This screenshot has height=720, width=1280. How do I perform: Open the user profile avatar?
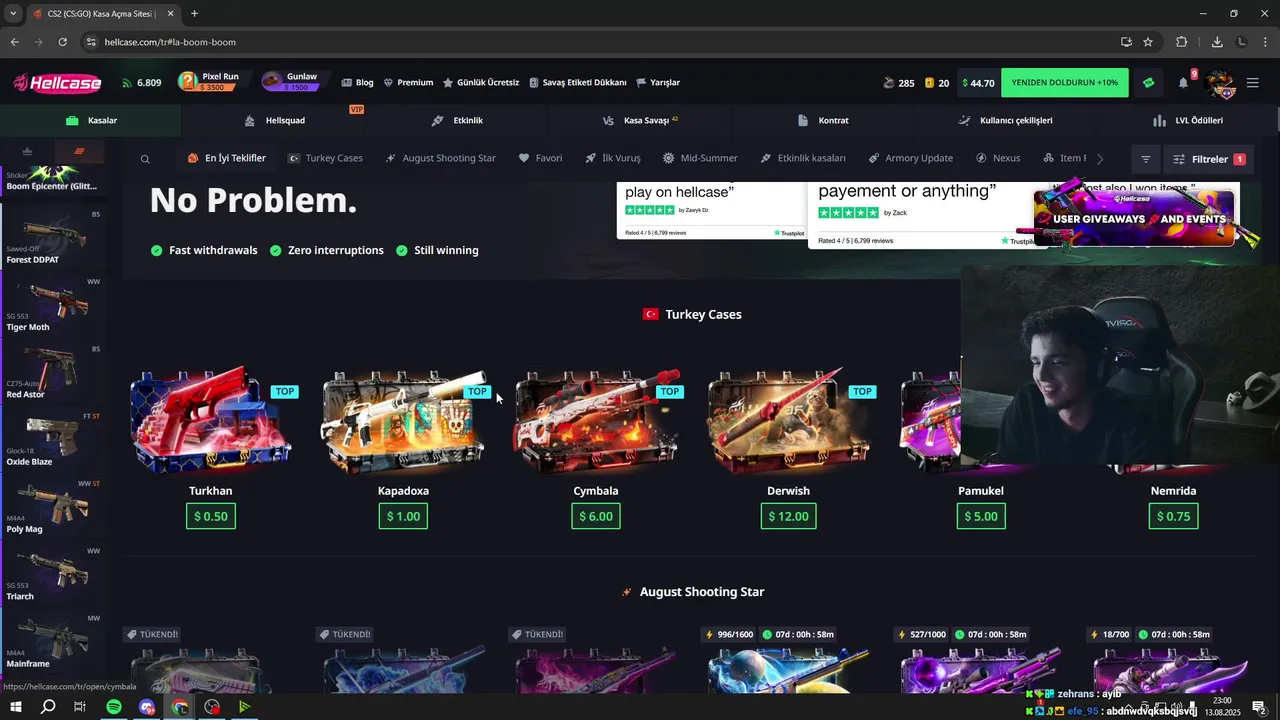[1221, 83]
